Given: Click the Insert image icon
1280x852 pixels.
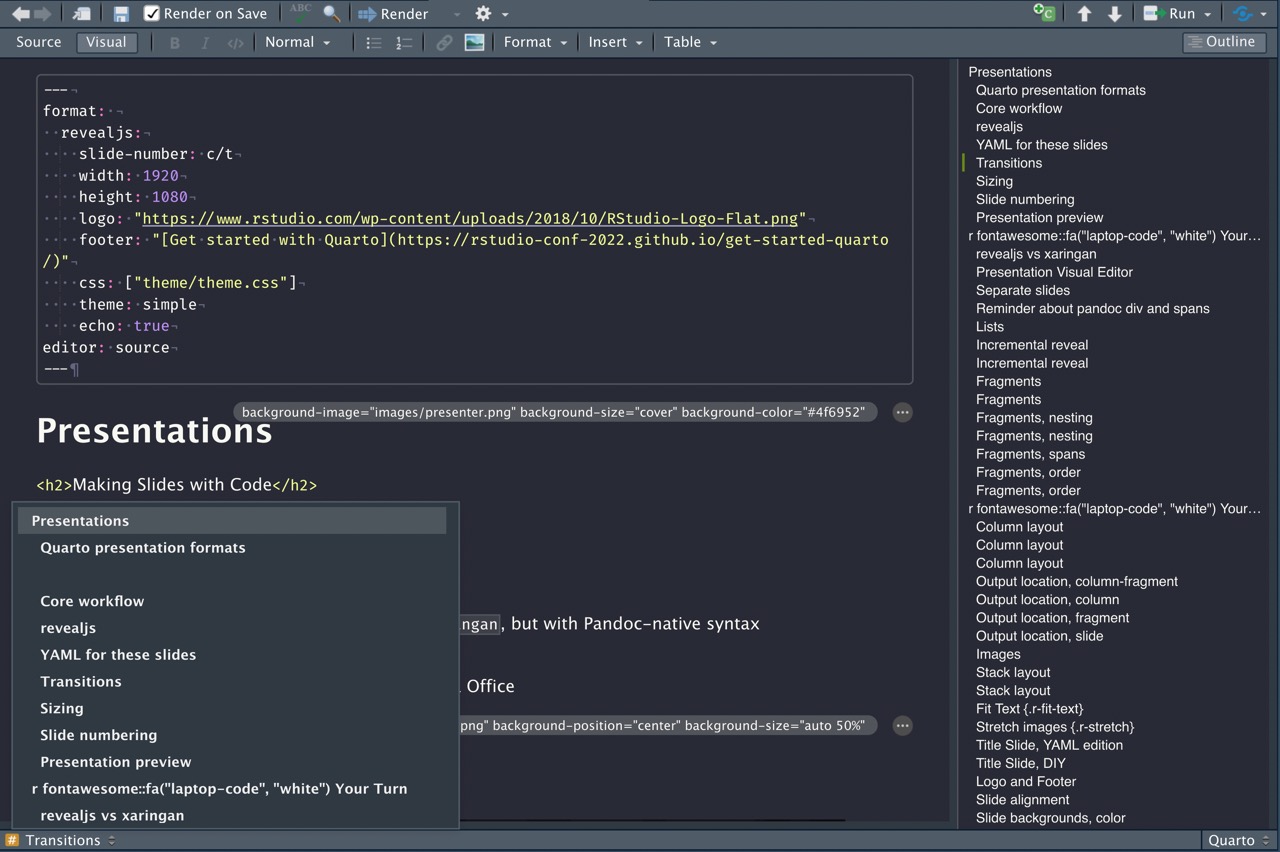Looking at the screenshot, I should pos(474,42).
